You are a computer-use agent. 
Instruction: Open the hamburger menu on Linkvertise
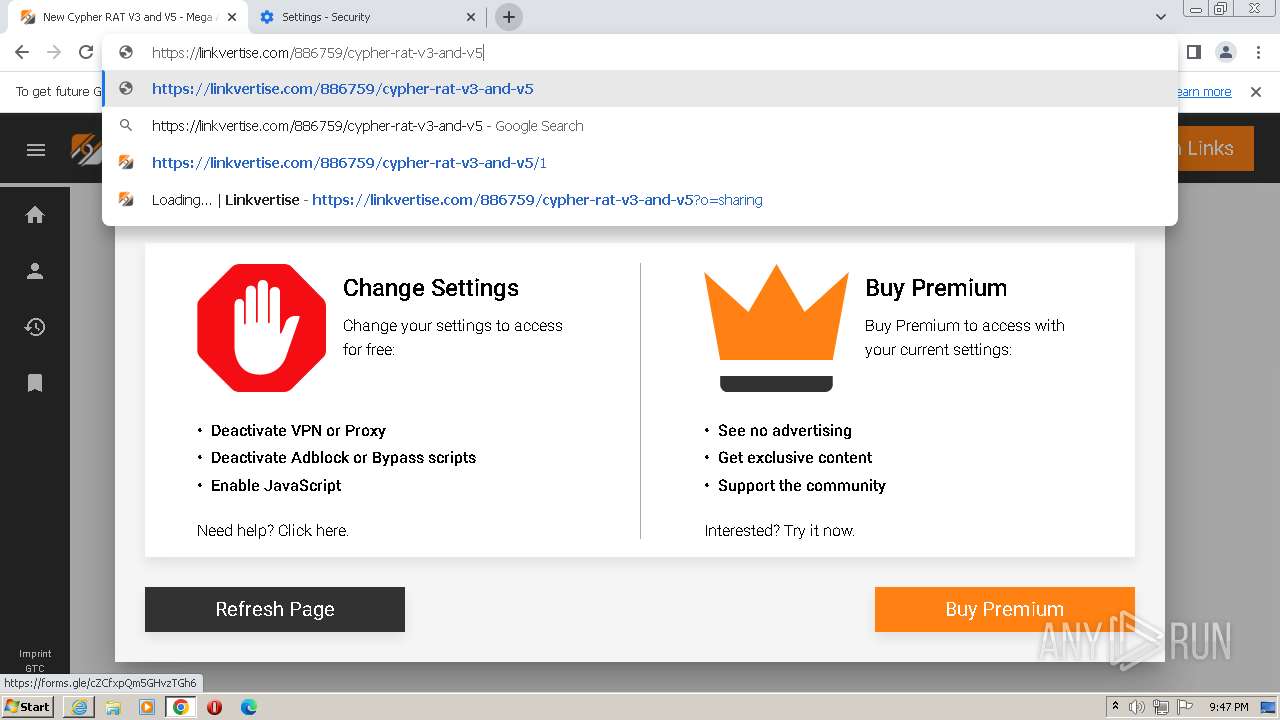point(36,150)
